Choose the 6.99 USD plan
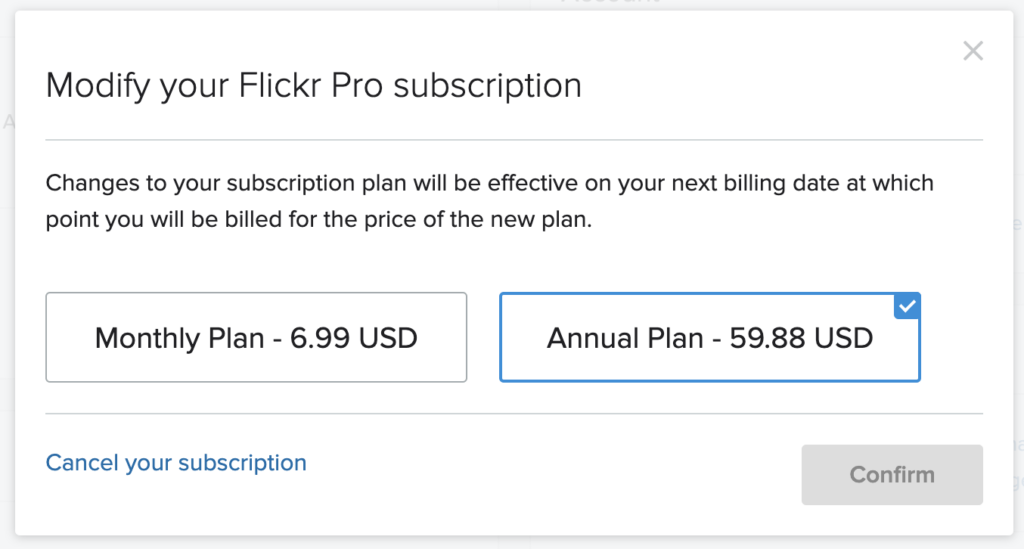 (x=256, y=338)
